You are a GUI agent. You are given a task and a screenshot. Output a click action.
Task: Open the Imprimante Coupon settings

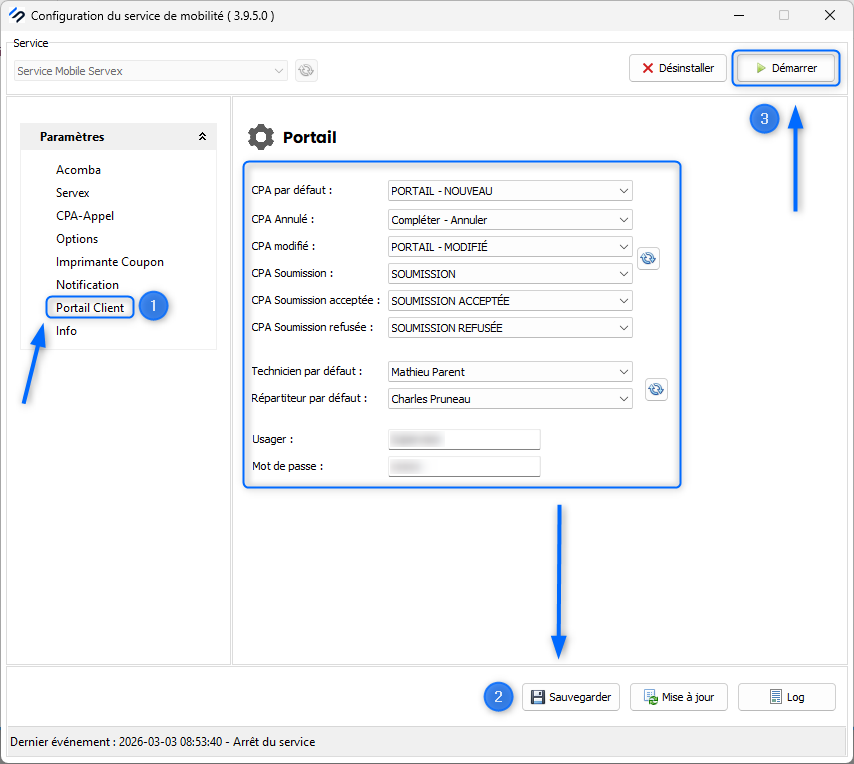pos(109,262)
